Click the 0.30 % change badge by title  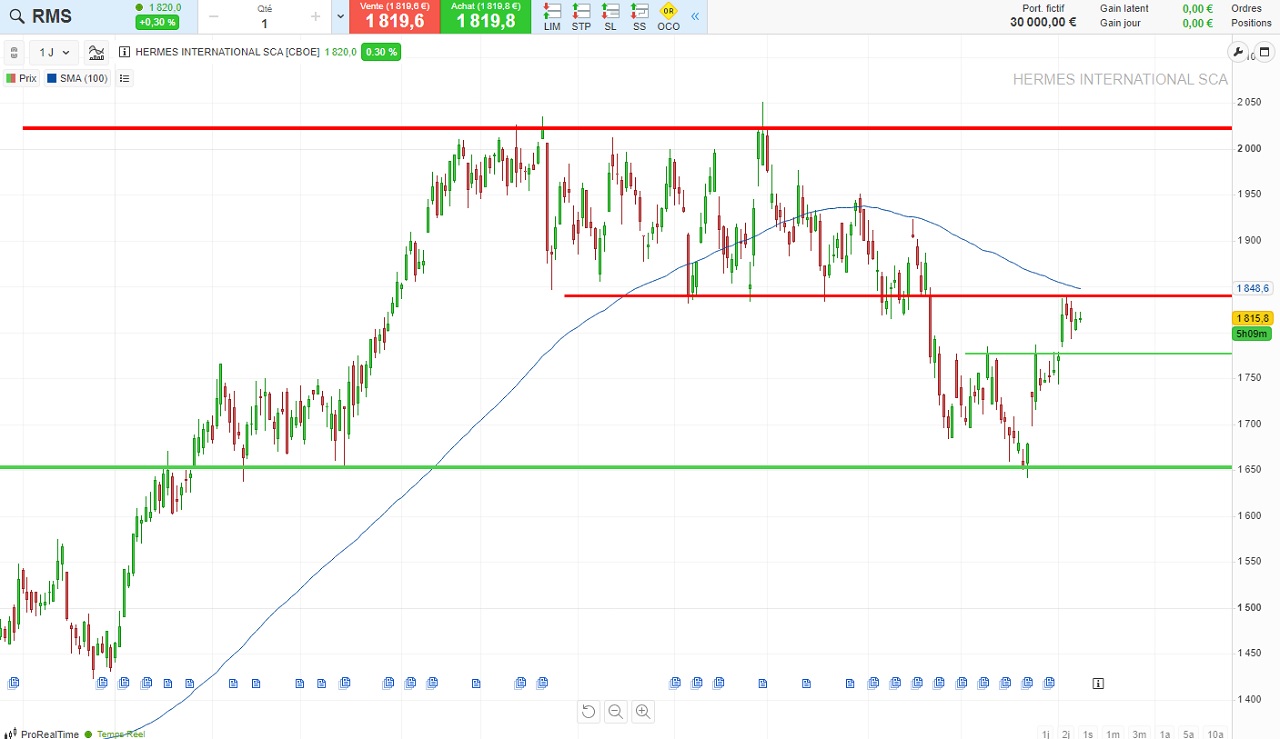pyautogui.click(x=381, y=52)
